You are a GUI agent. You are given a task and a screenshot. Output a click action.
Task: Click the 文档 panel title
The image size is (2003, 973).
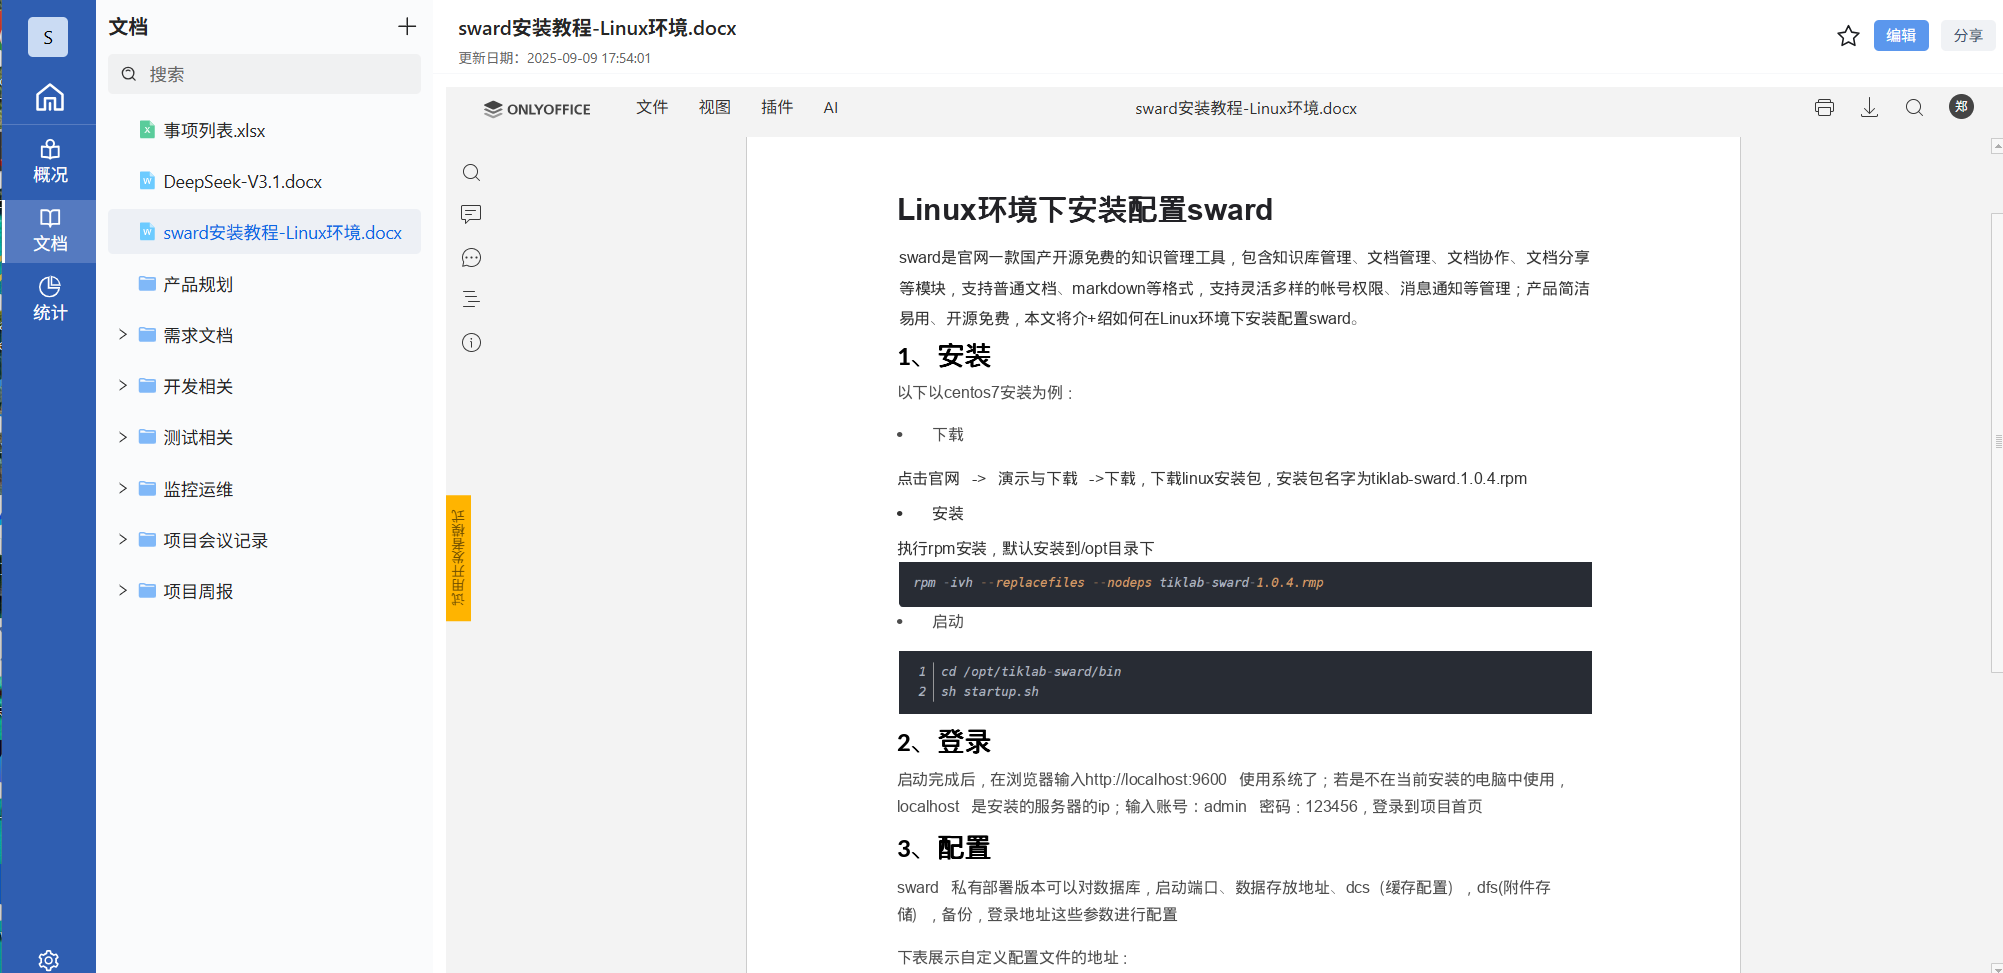[128, 27]
